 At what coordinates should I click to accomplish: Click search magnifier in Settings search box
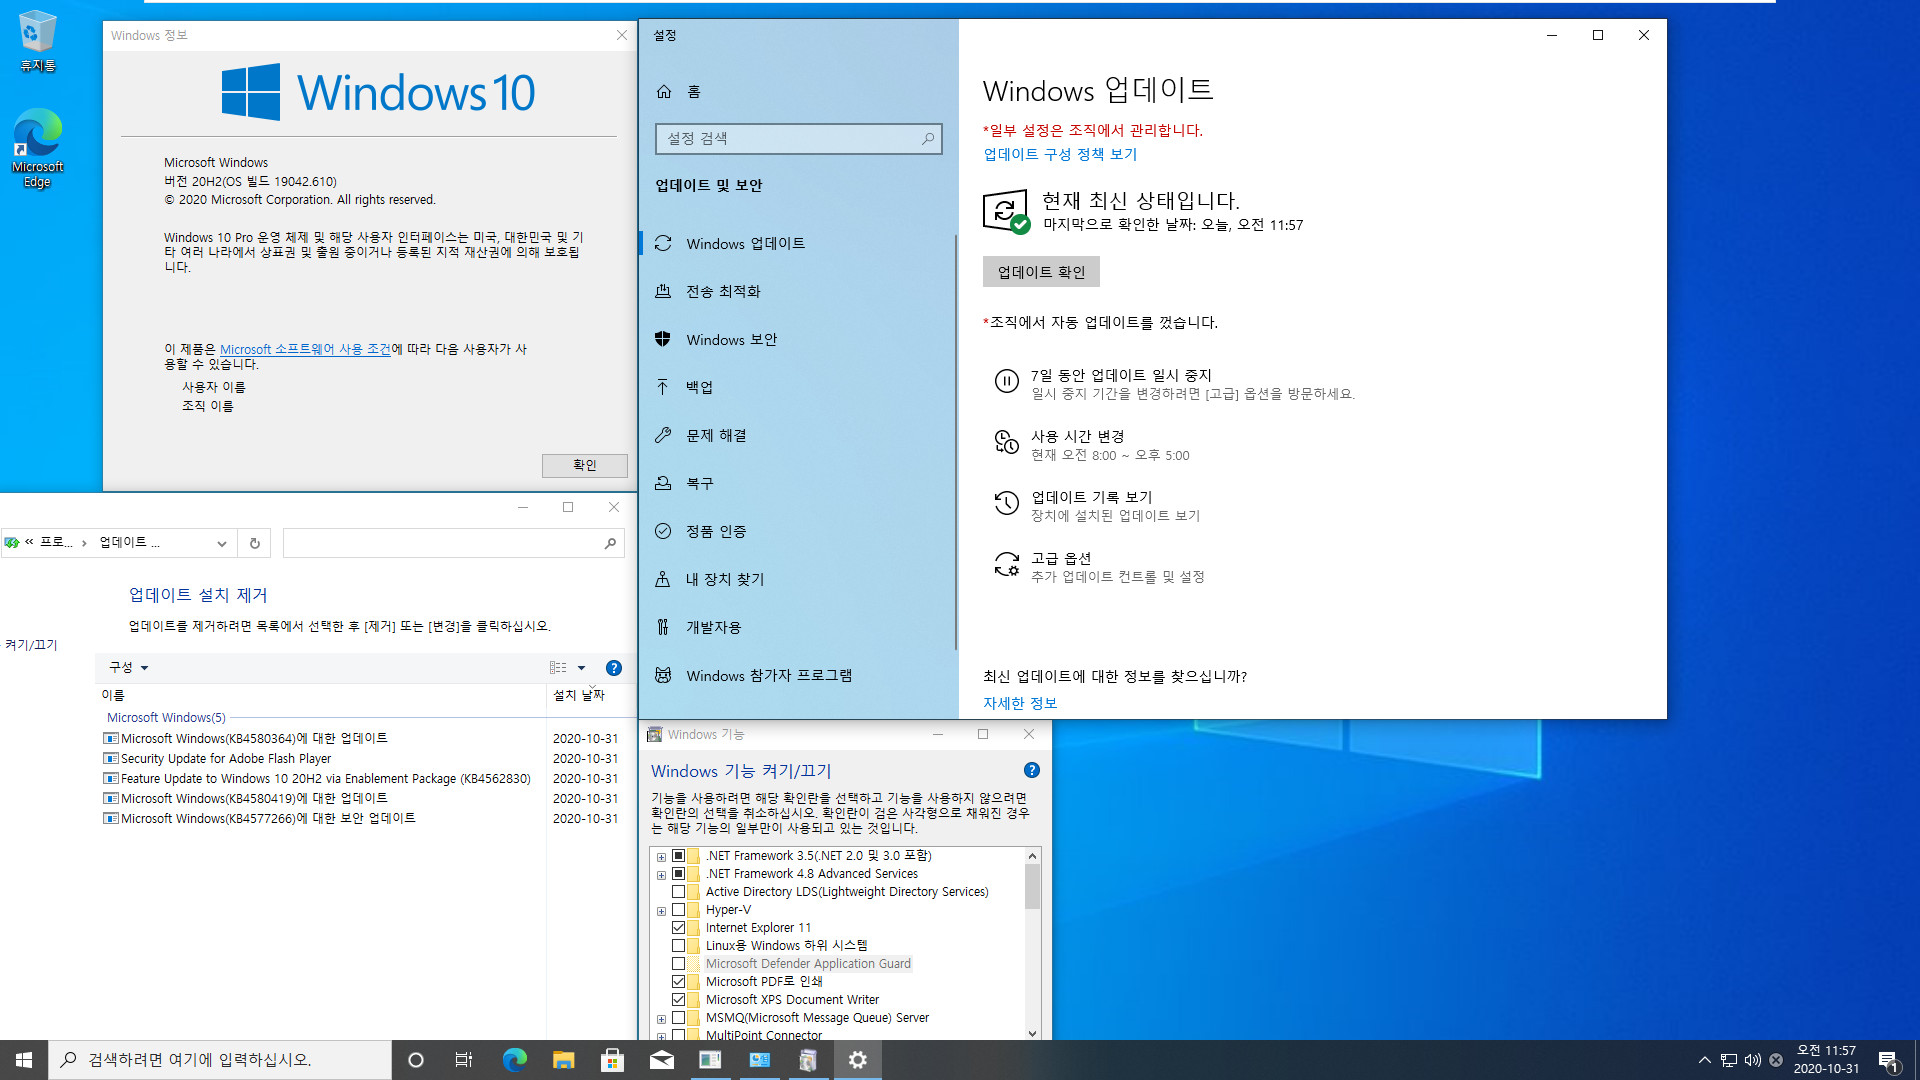tap(927, 139)
